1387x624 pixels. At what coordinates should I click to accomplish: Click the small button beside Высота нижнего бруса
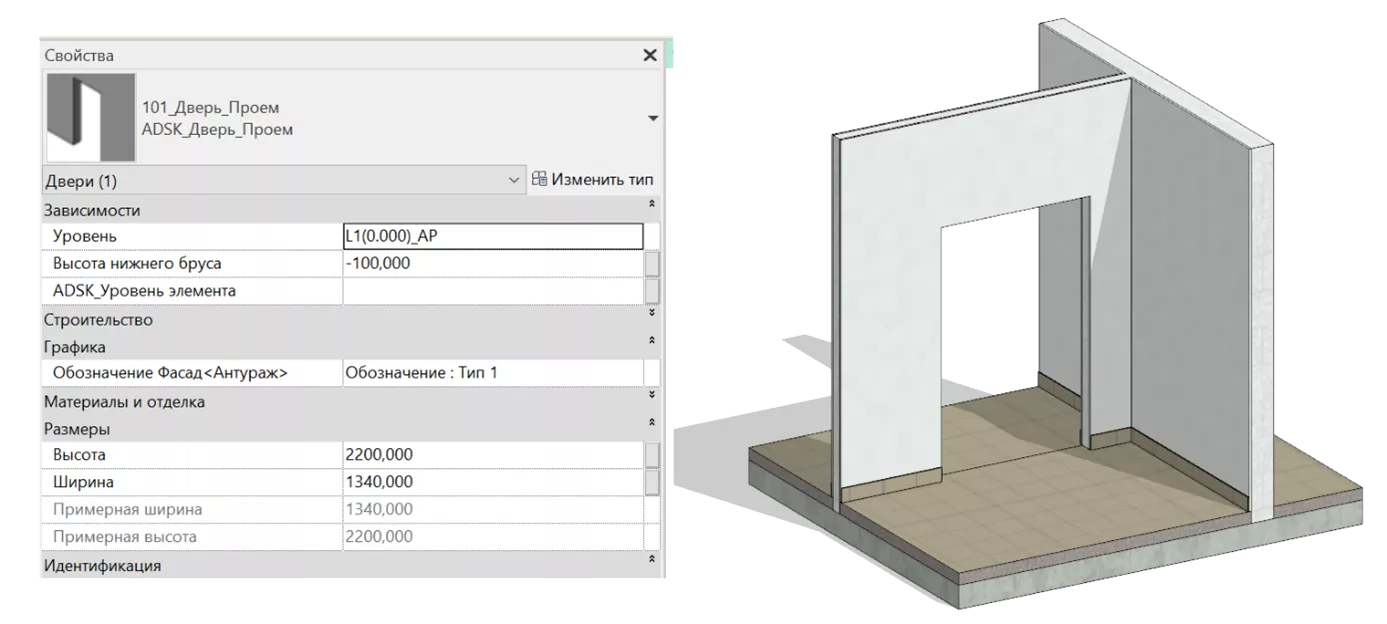tap(652, 264)
